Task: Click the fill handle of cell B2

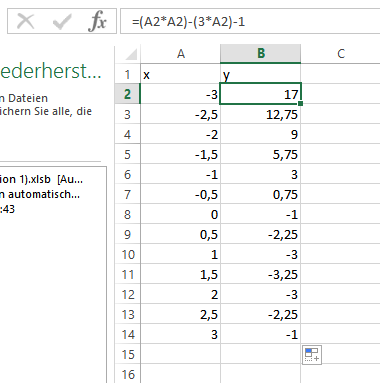Action: [x=300, y=104]
